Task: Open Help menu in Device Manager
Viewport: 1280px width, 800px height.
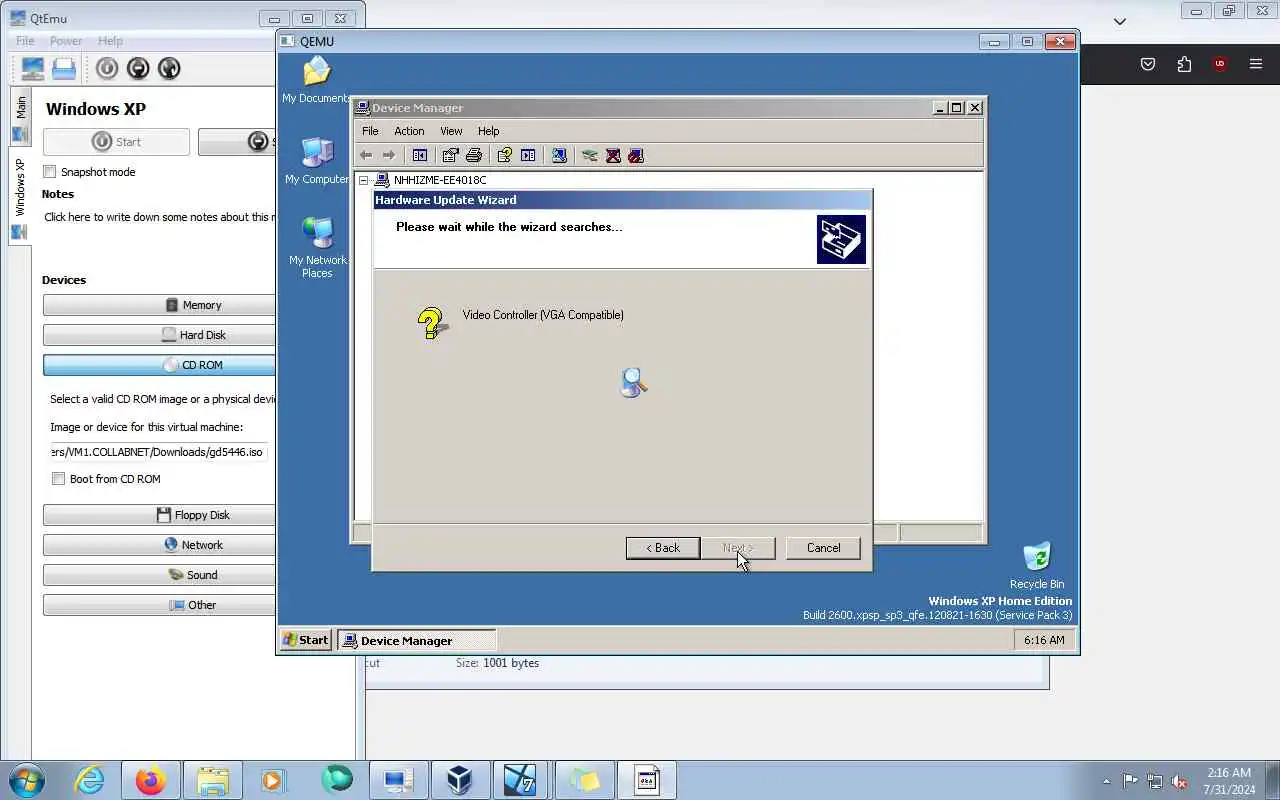Action: point(488,131)
